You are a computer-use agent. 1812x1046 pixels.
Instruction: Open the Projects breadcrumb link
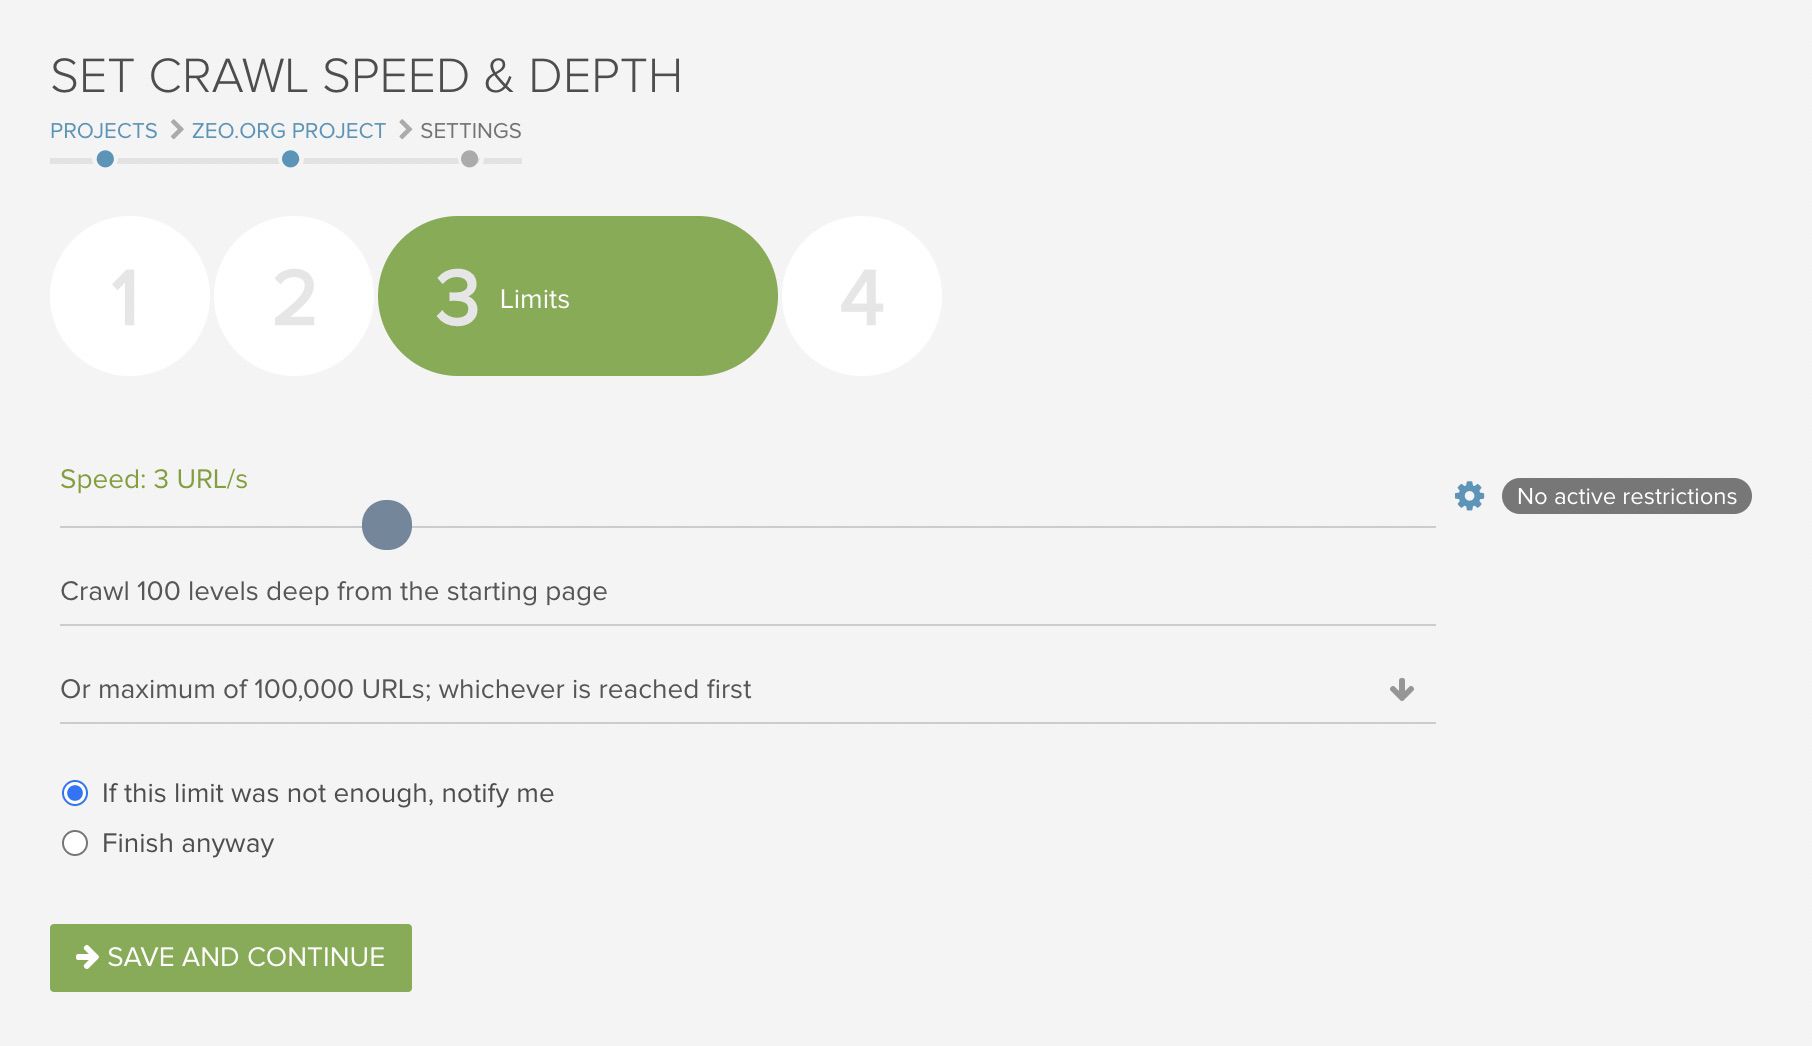[x=104, y=131]
